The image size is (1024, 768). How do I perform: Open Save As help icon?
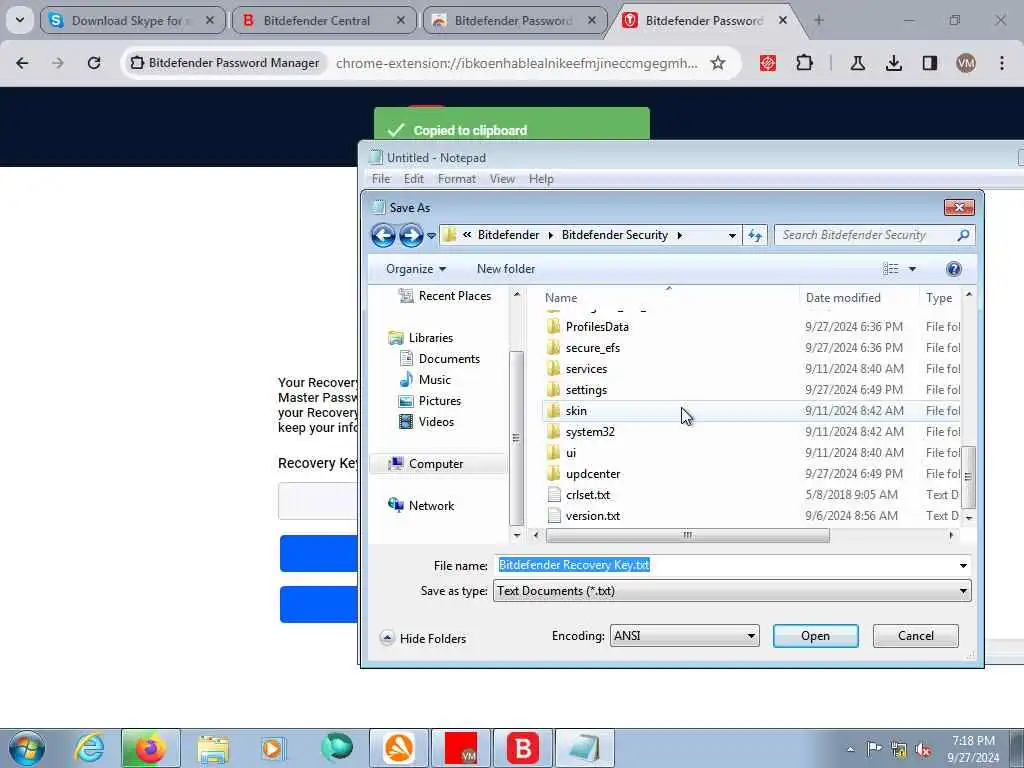pyautogui.click(x=953, y=269)
